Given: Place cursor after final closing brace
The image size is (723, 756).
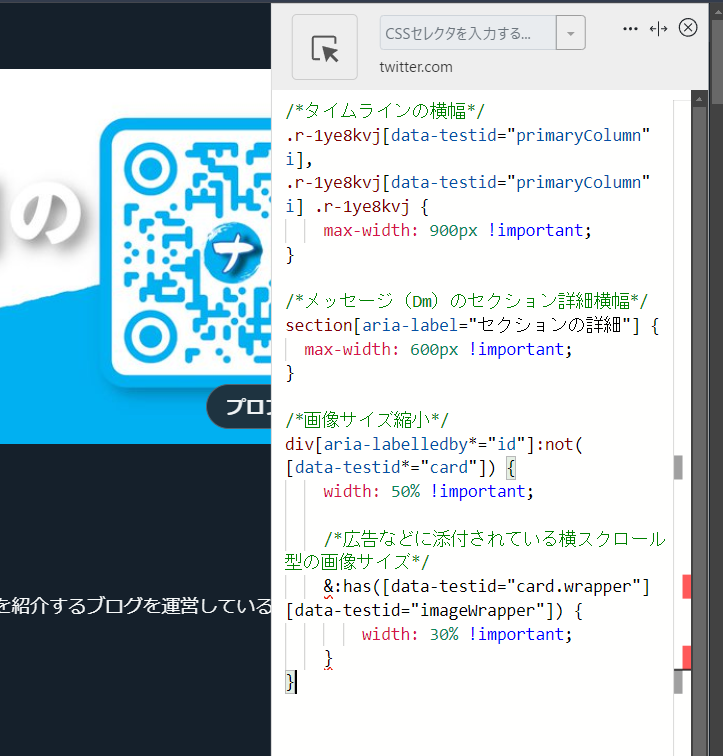Looking at the screenshot, I should click(x=297, y=682).
